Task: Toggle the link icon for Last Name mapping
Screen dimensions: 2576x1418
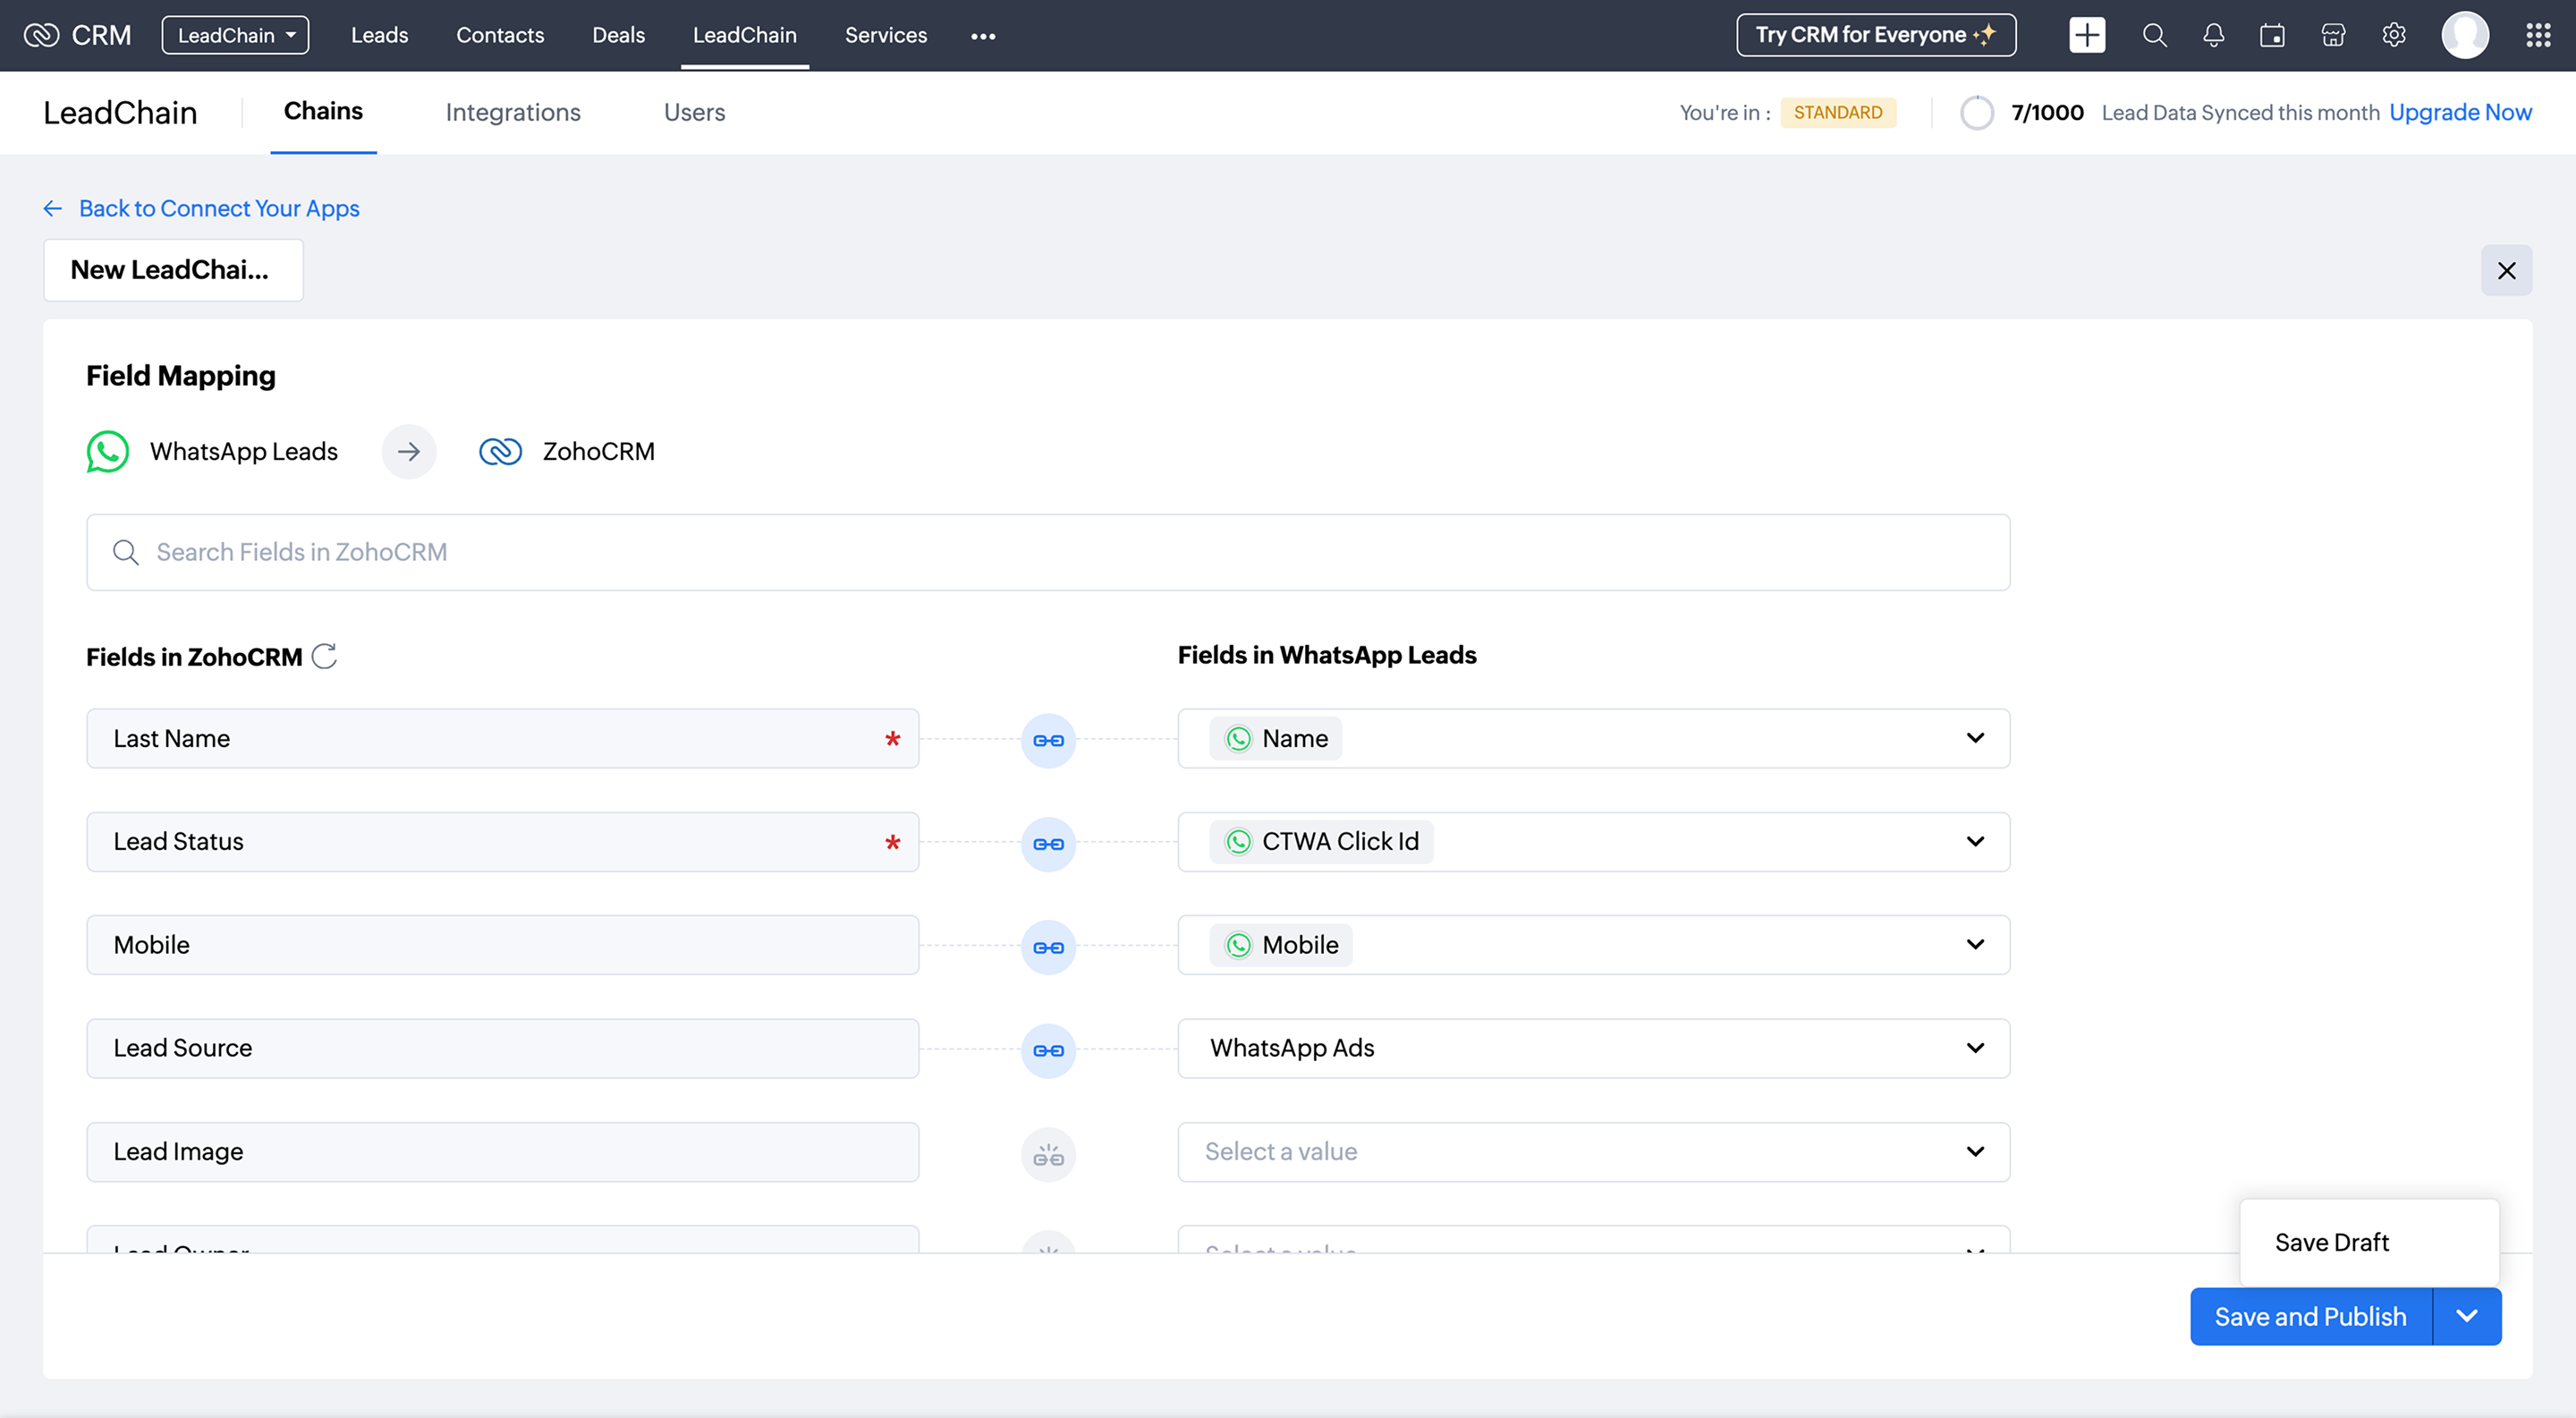Action: tap(1048, 740)
